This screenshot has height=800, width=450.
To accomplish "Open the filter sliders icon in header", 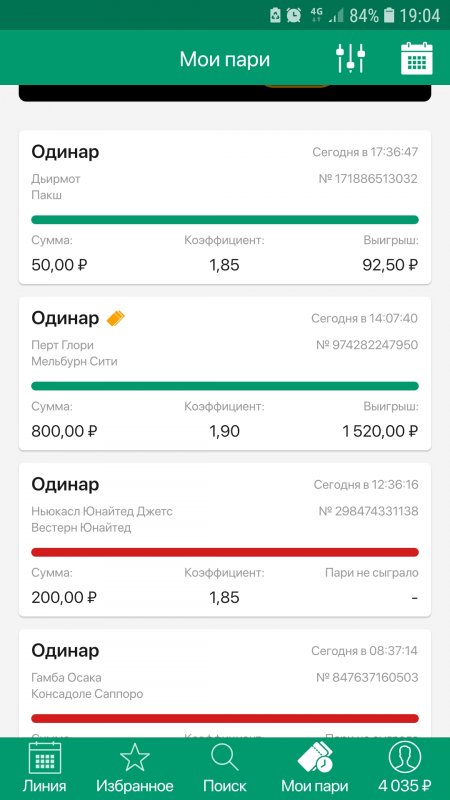I will coord(351,58).
